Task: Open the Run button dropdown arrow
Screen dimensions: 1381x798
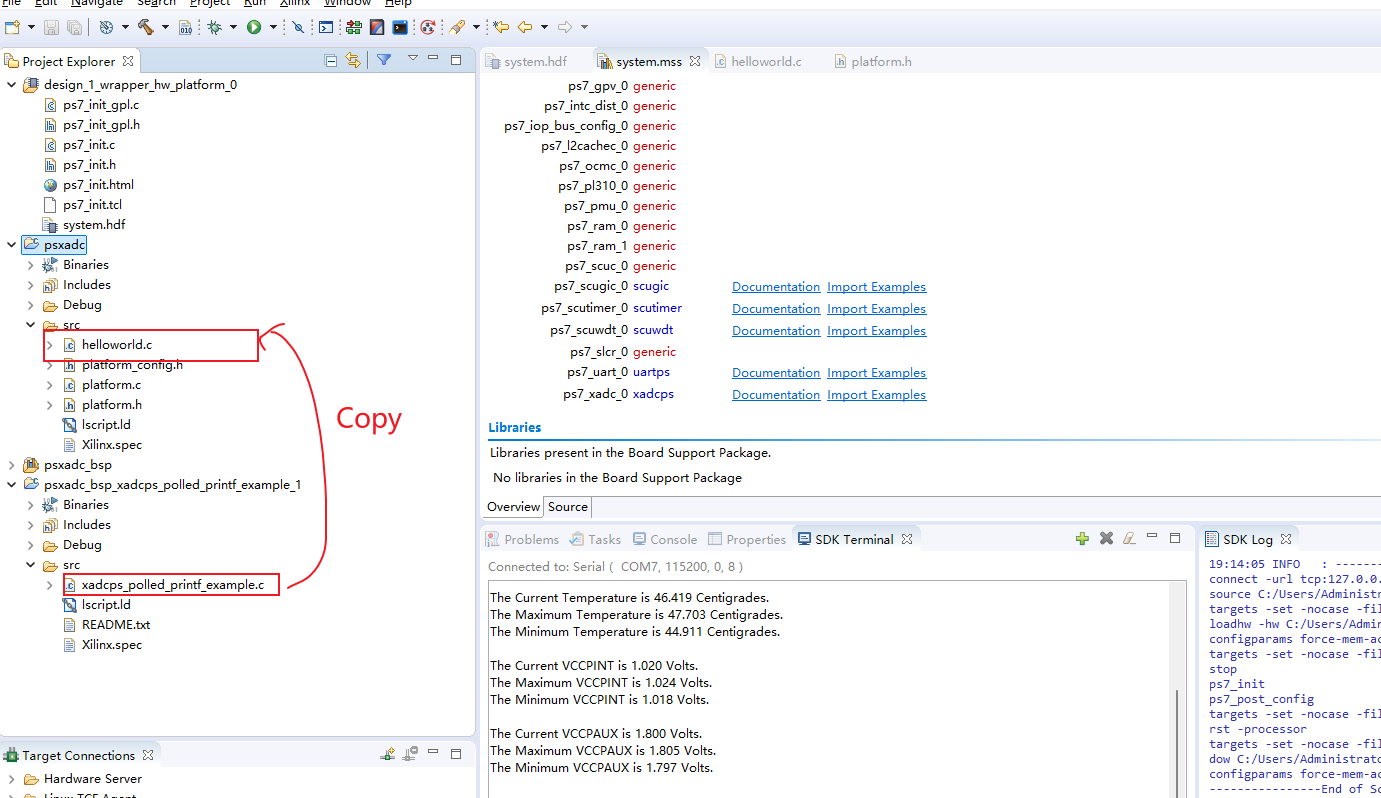Action: click(x=272, y=27)
